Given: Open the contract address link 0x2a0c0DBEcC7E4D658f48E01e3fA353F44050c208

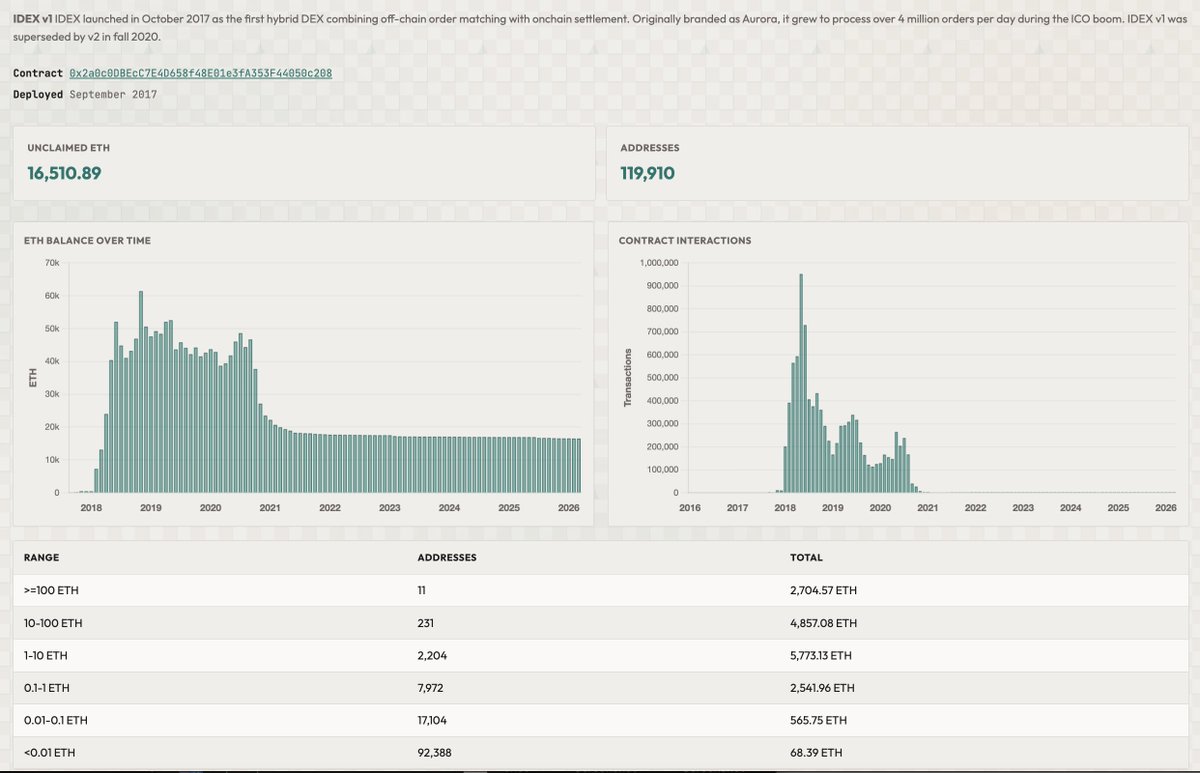Looking at the screenshot, I should 200,73.
